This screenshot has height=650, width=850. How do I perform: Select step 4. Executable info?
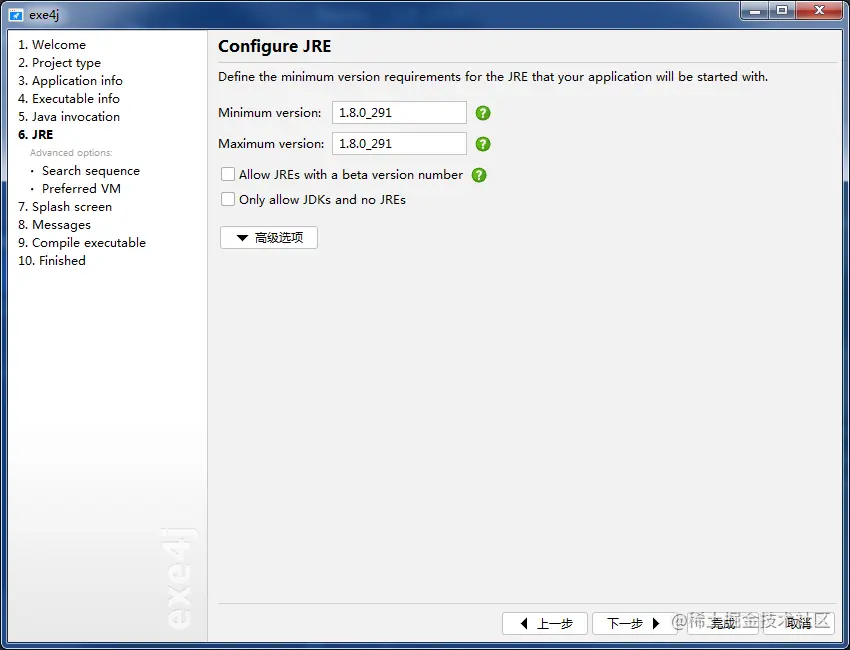(x=69, y=99)
